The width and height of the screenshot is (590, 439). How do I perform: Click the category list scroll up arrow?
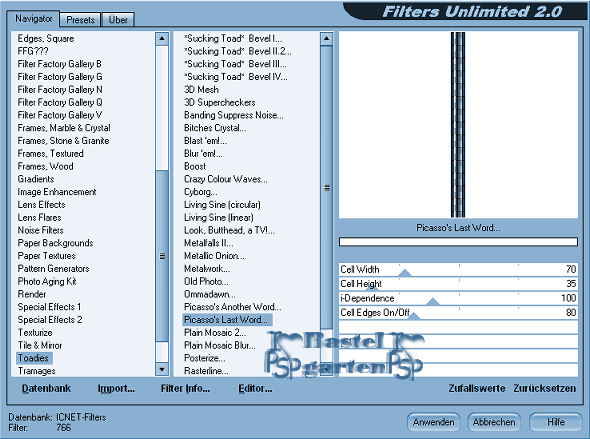tap(162, 39)
